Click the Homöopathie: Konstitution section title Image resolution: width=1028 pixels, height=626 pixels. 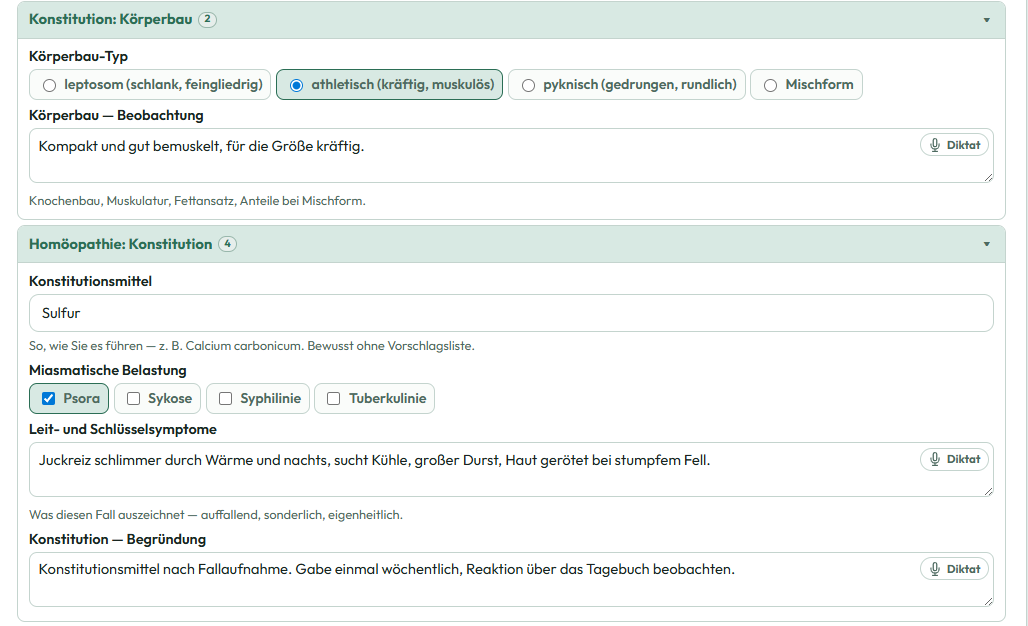(x=121, y=244)
